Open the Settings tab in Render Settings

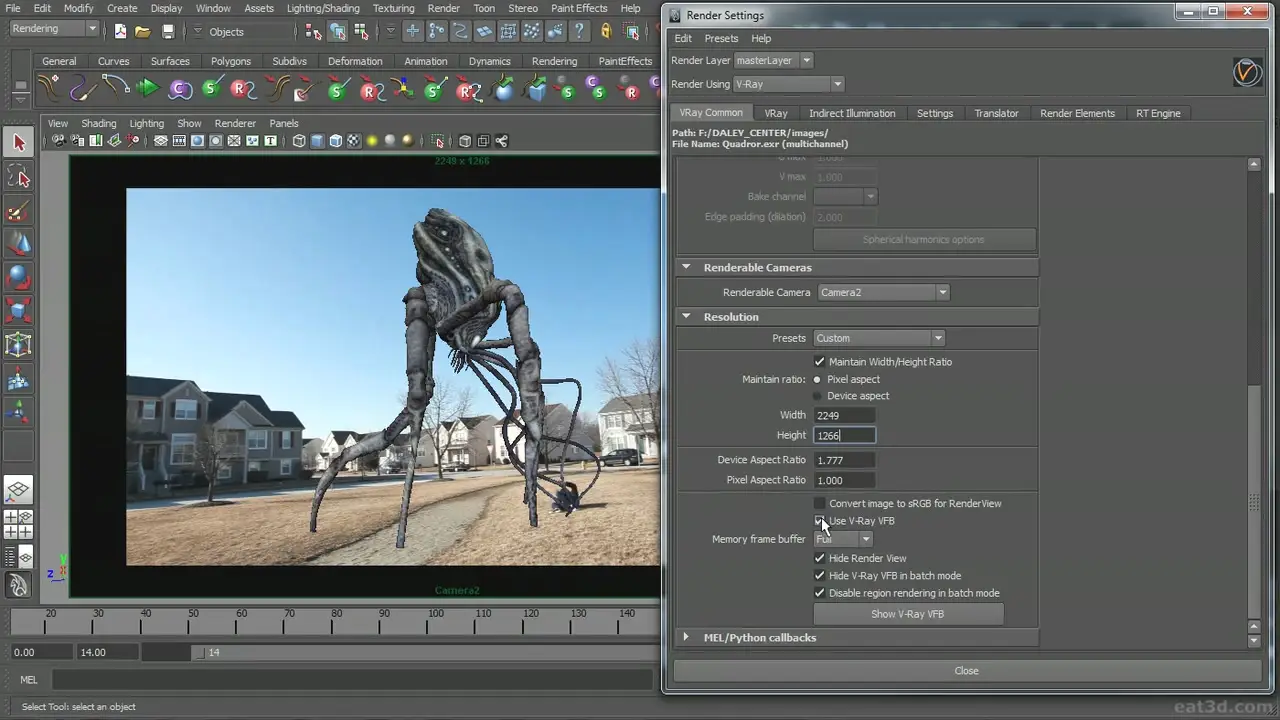935,113
